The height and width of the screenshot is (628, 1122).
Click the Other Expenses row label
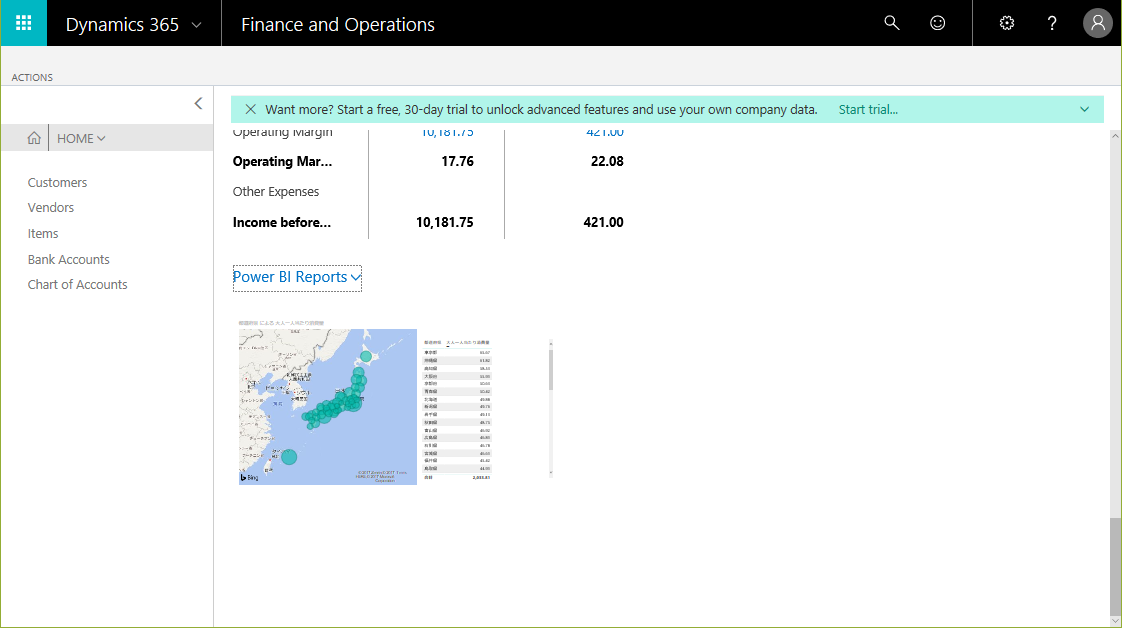[275, 192]
